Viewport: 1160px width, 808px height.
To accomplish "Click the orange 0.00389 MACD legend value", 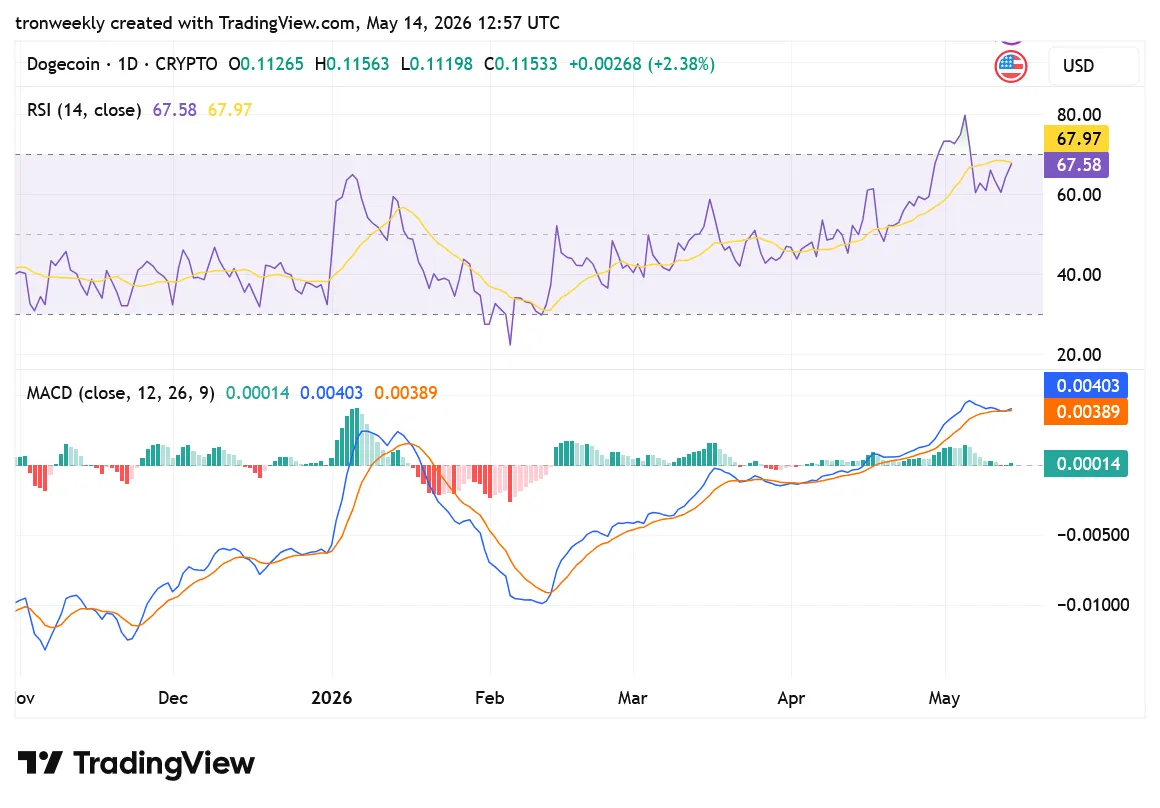I will pos(405,393).
